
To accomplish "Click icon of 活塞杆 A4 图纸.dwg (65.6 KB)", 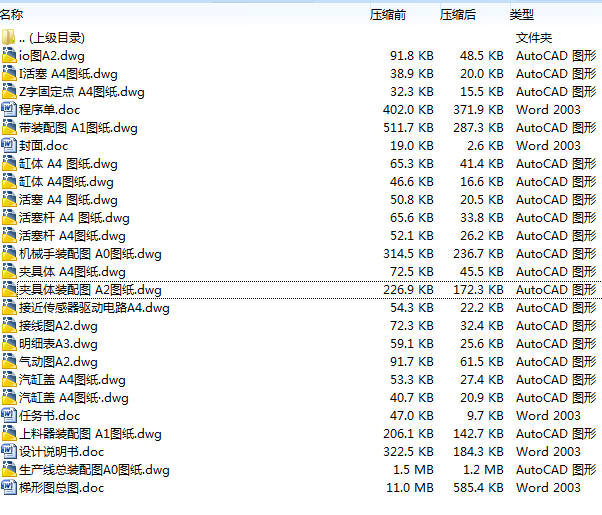I will tap(9, 218).
